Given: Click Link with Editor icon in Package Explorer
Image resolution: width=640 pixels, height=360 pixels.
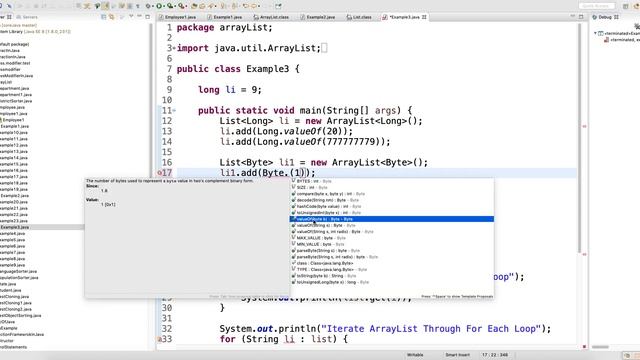Looking at the screenshot, I should point(111,17).
